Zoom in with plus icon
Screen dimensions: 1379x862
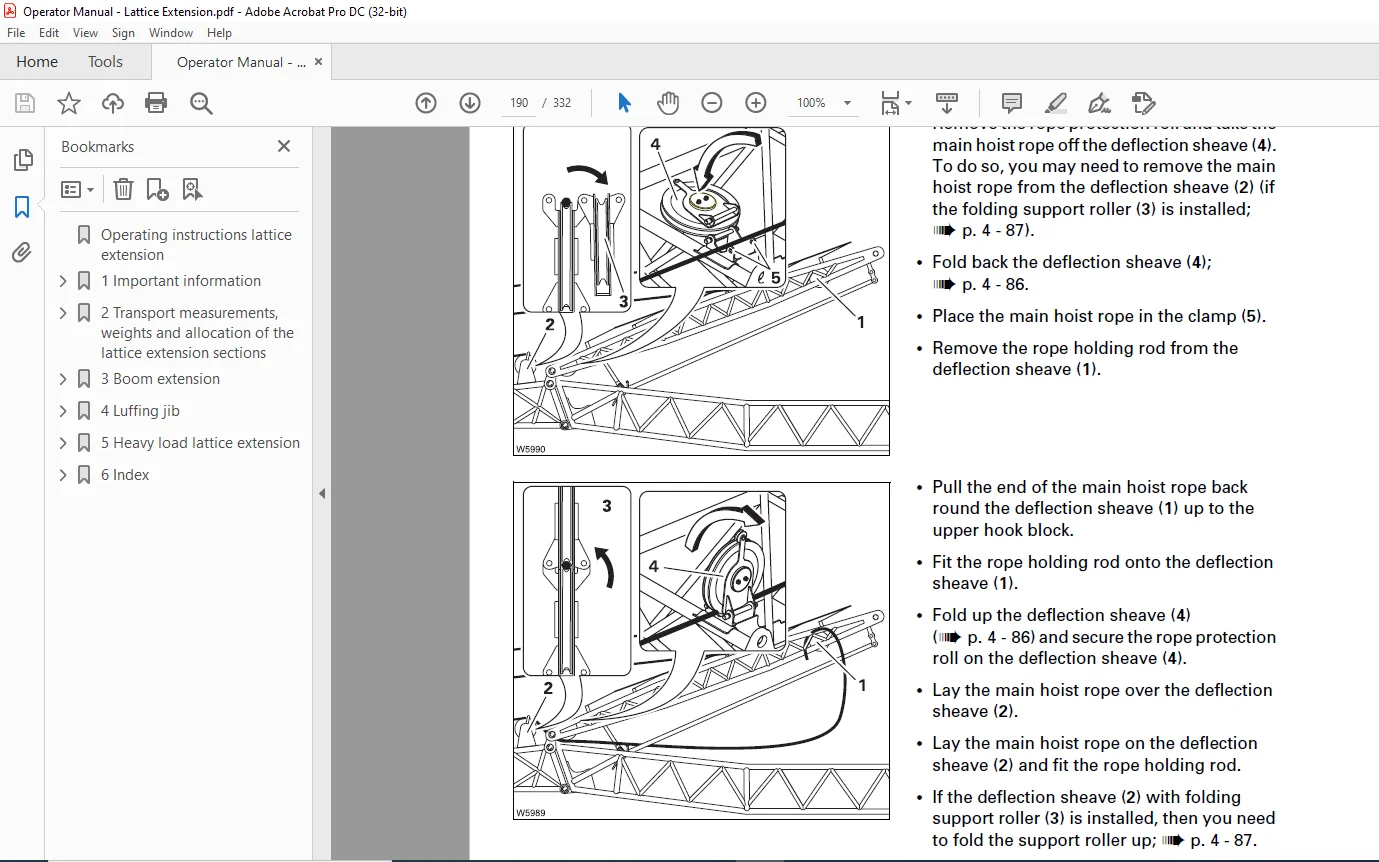(756, 103)
